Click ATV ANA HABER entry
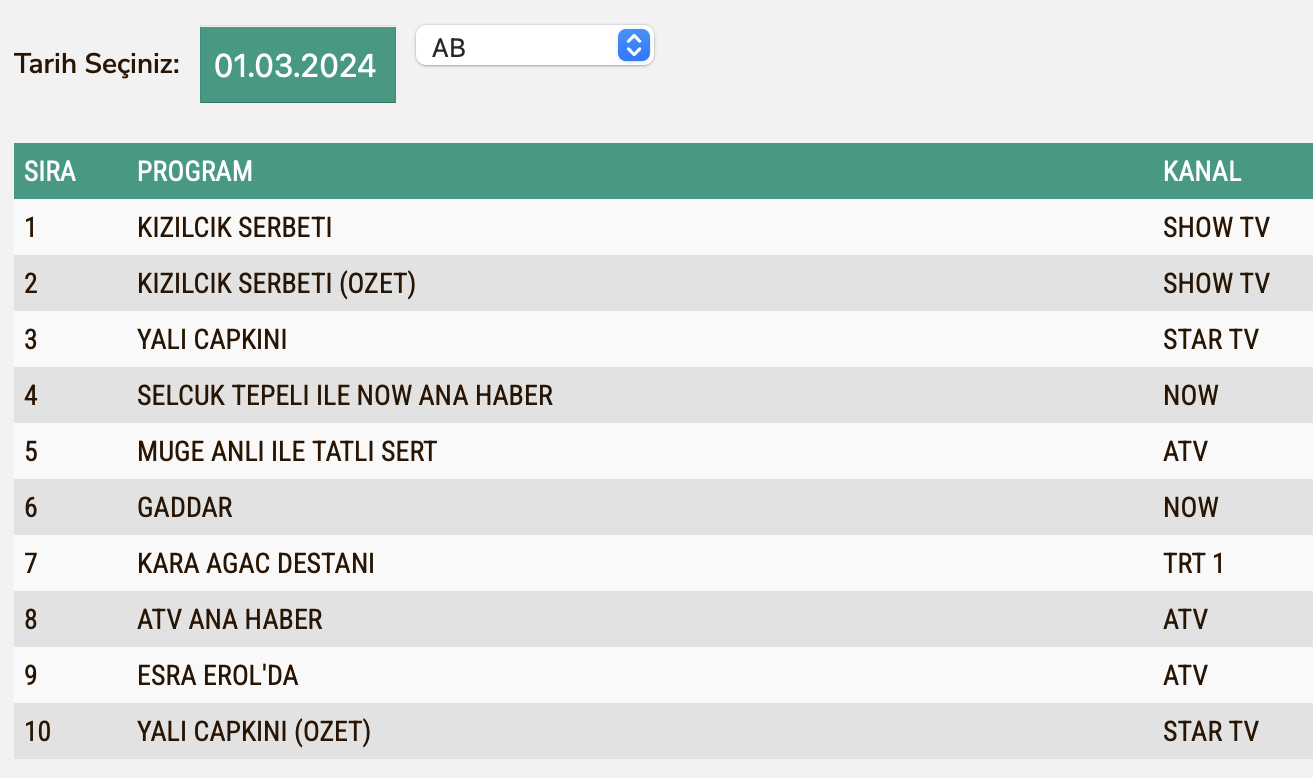 click(229, 619)
